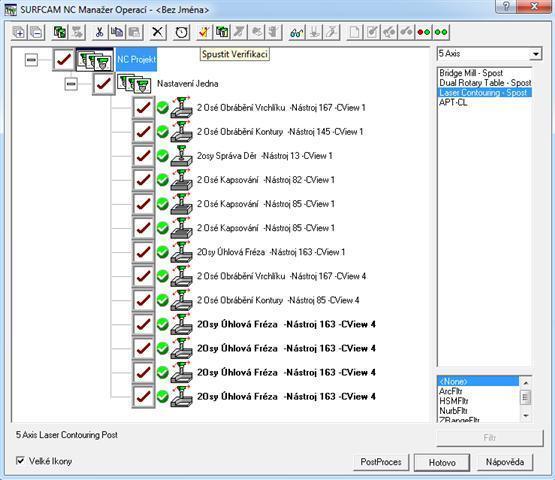
Task: Select Bridge Mill - Spost
Action: [471, 73]
